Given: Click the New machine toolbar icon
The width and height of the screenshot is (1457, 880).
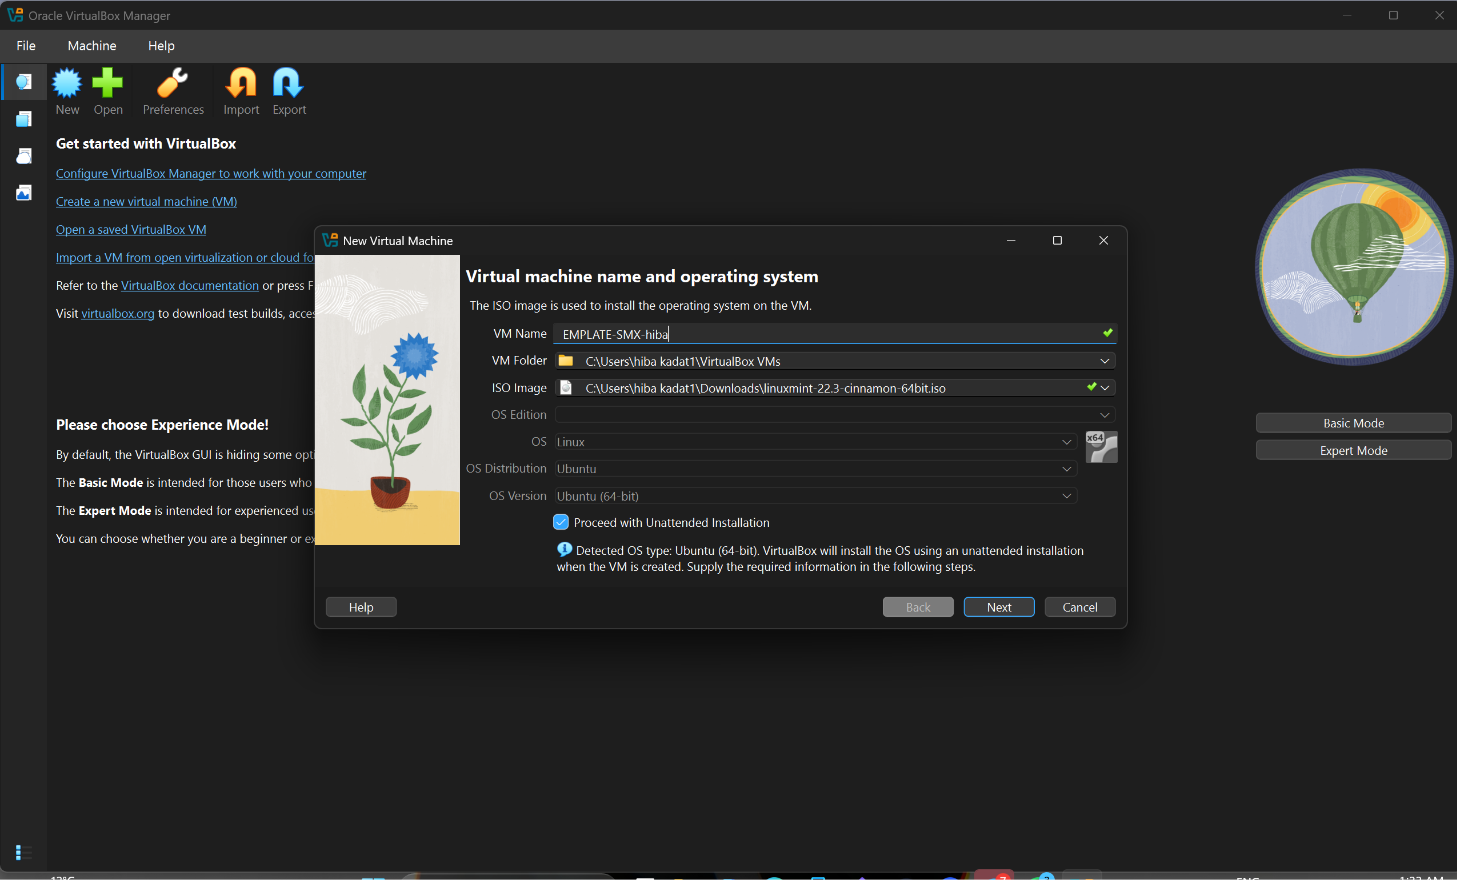Looking at the screenshot, I should tap(67, 83).
